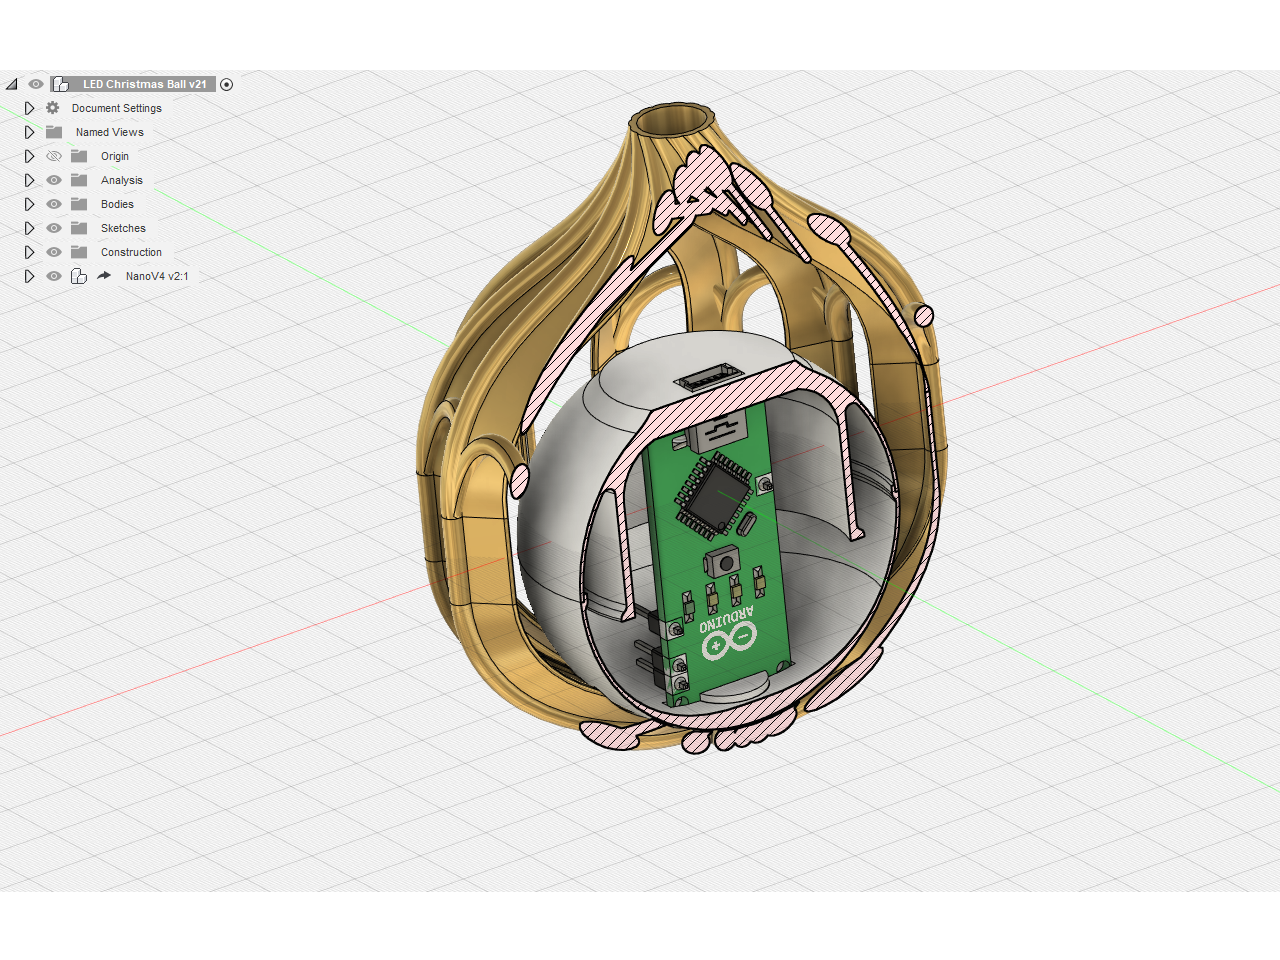Hide the Construction folder
Image resolution: width=1280 pixels, height=960 pixels.
[x=54, y=252]
